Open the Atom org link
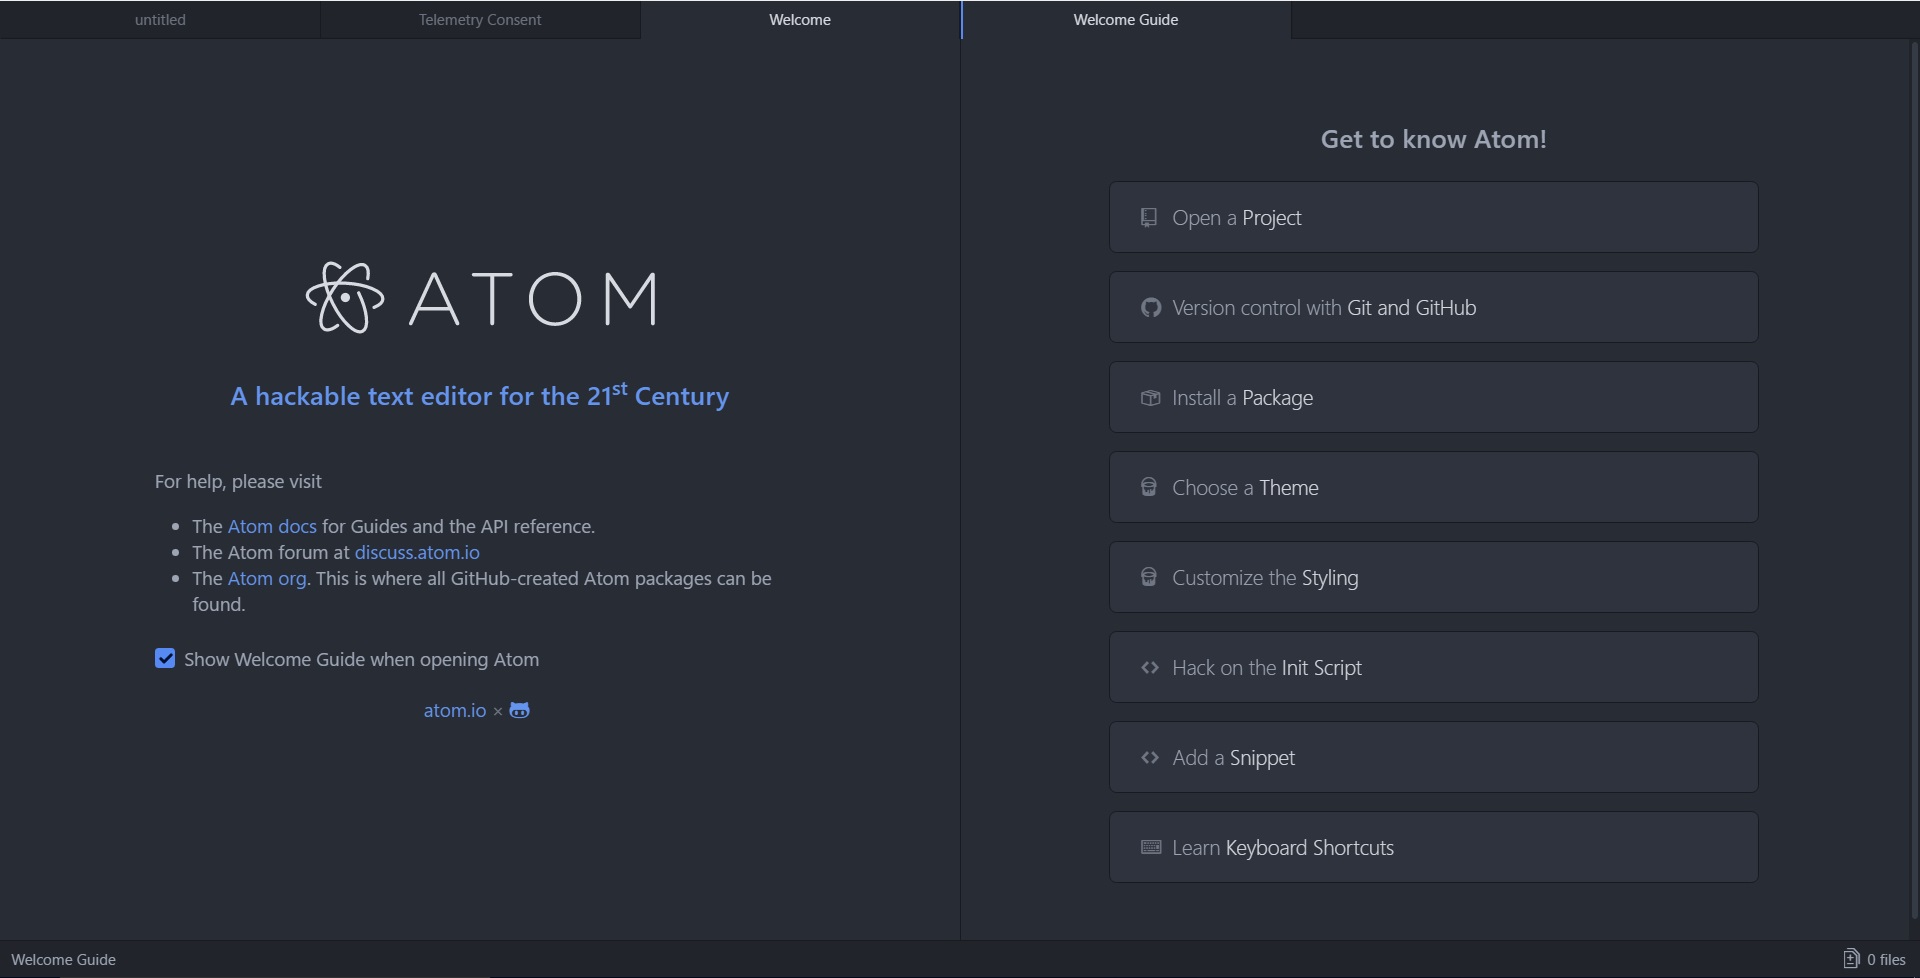Image resolution: width=1920 pixels, height=978 pixels. coord(267,578)
